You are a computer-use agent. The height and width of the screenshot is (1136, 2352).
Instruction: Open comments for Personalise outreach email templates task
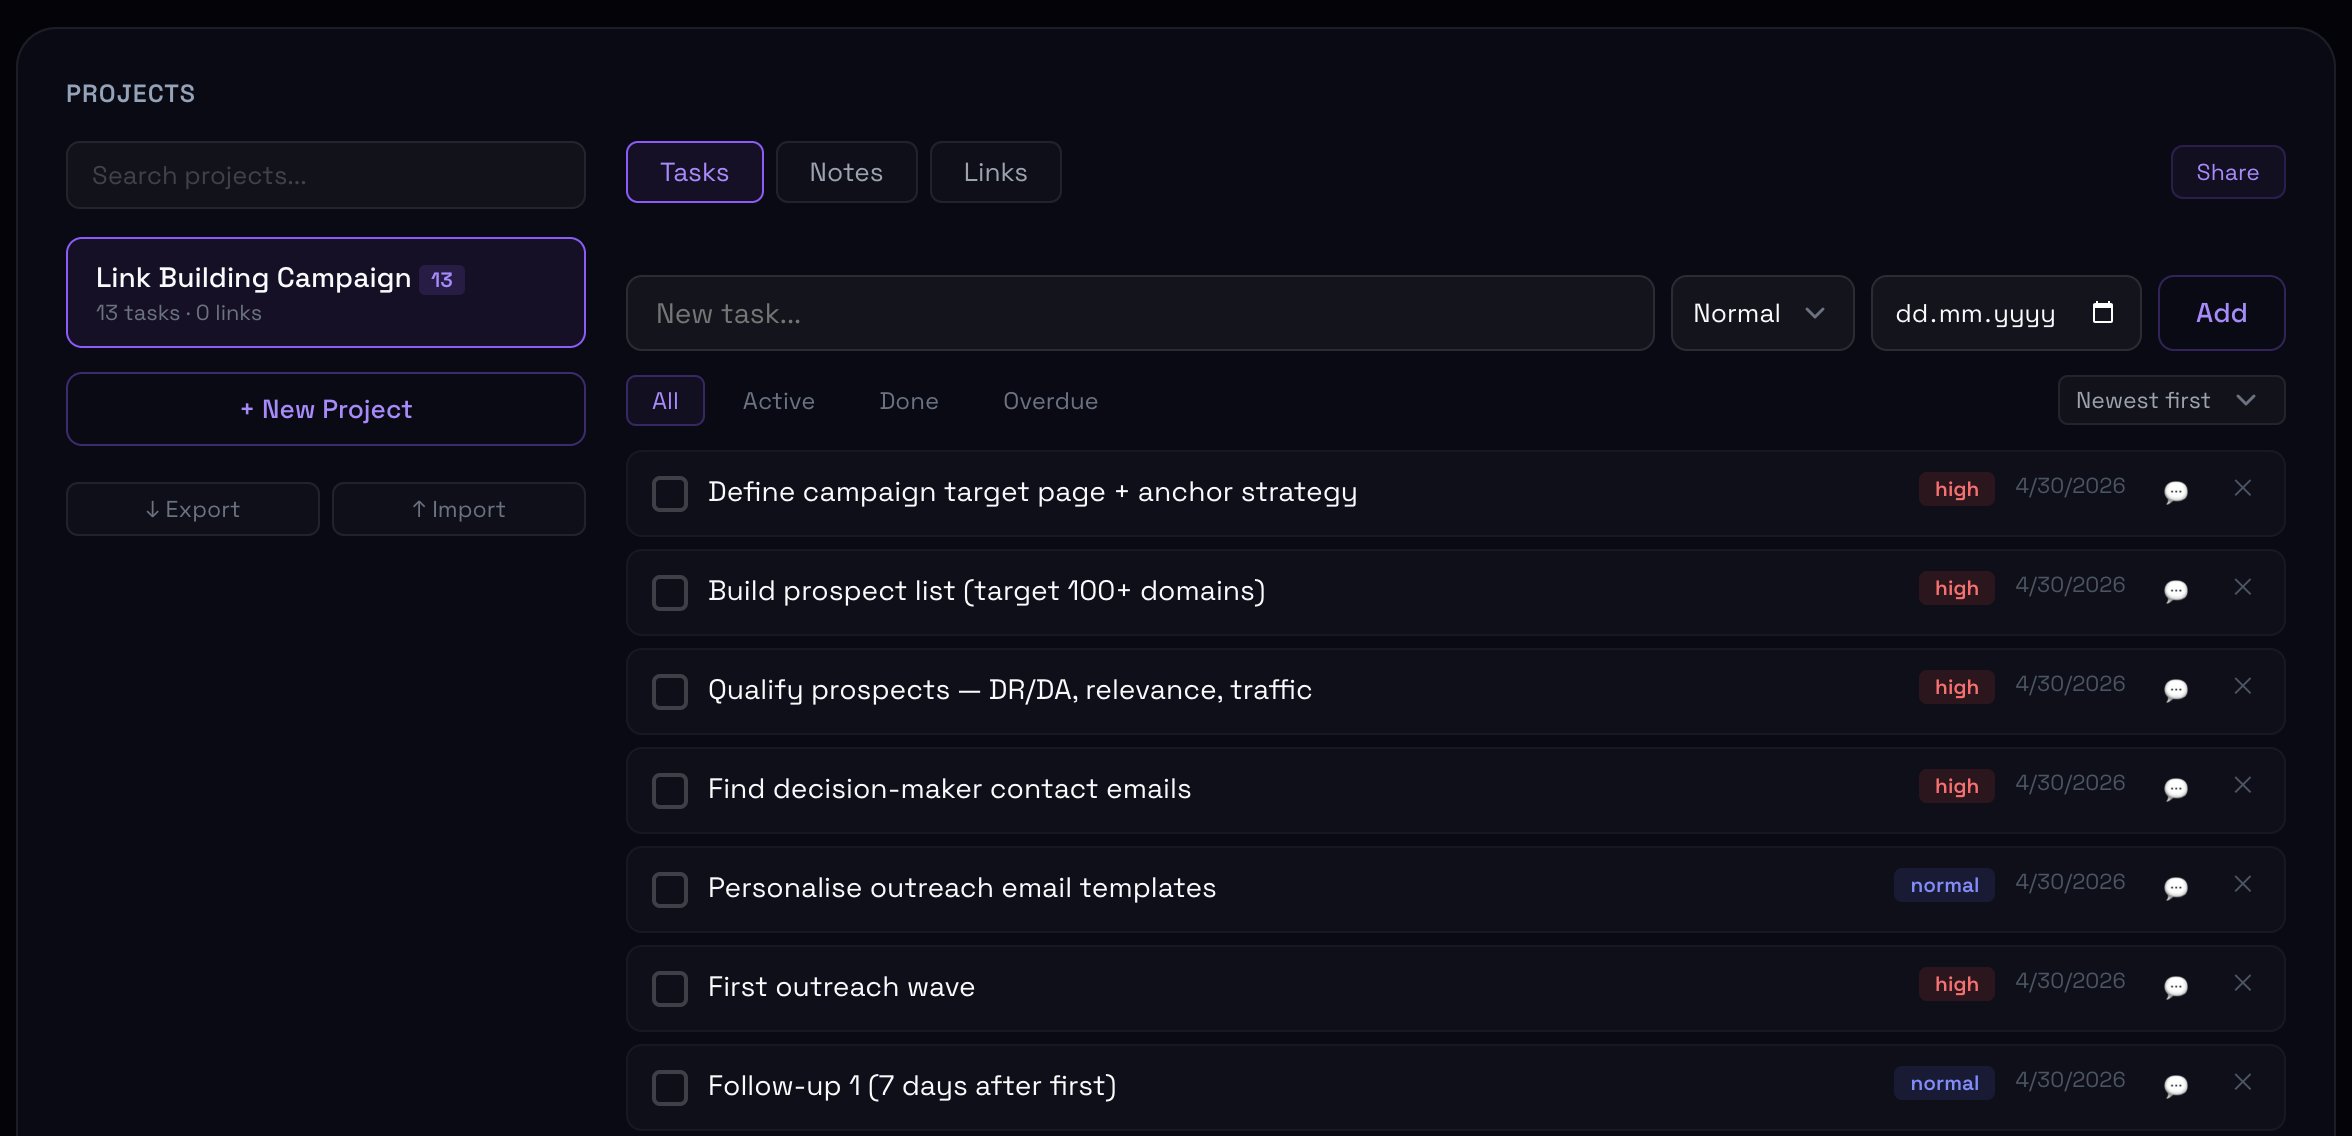(2175, 888)
